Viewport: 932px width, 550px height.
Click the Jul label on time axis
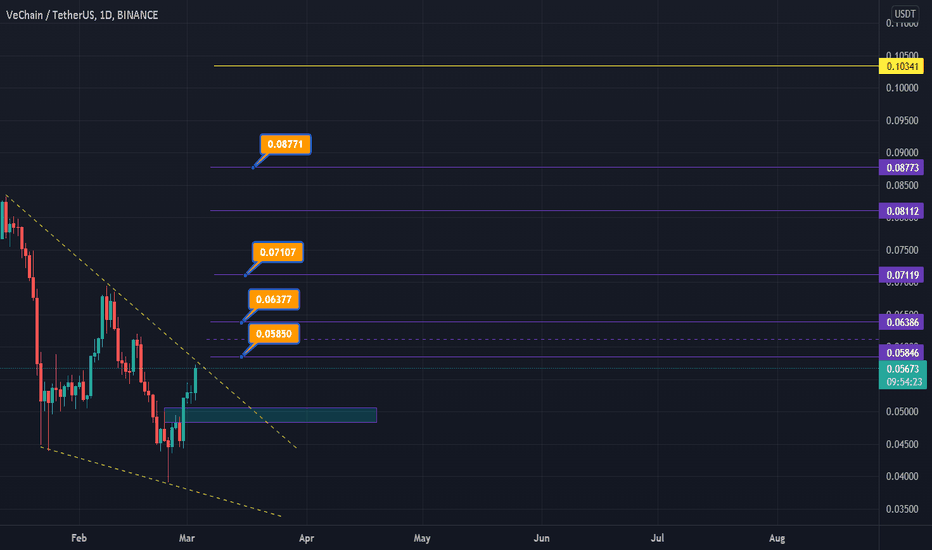(657, 538)
